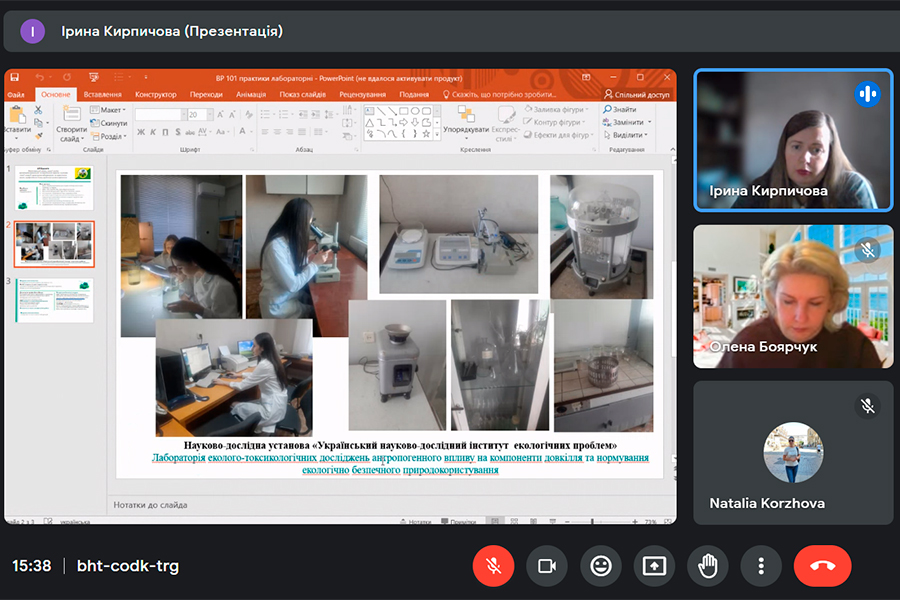Select the oval shape in the gallery

pyautogui.click(x=415, y=111)
